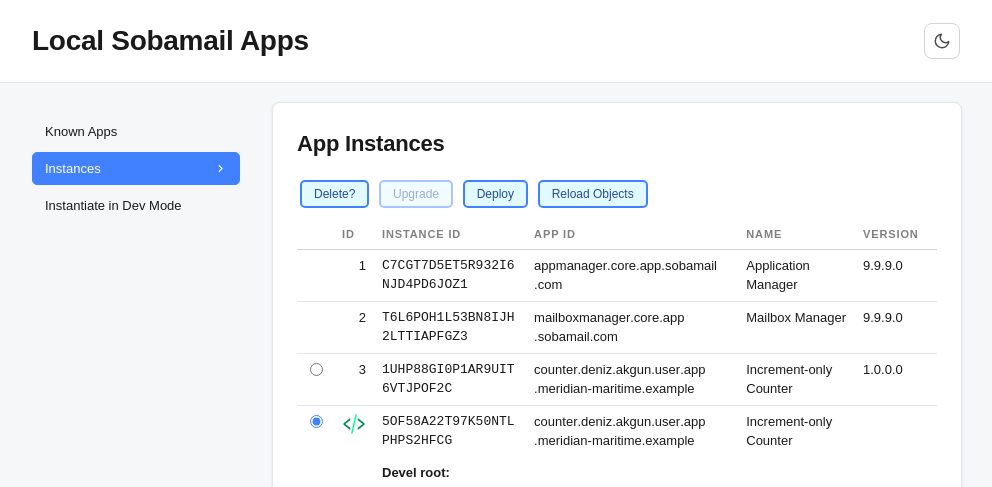The image size is (992, 487).
Task: Select the radio button for the dev-mode instance
Action: (316, 421)
